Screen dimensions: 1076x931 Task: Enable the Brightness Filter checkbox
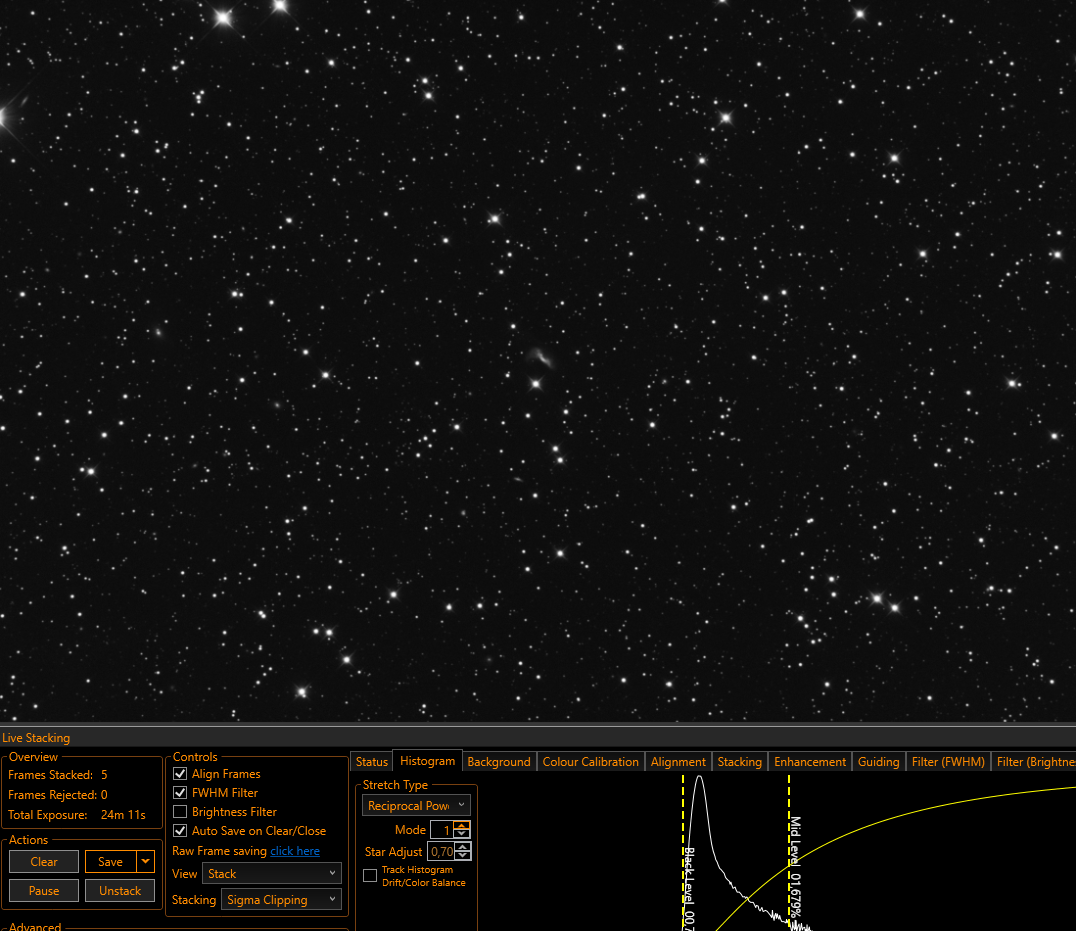coord(180,812)
